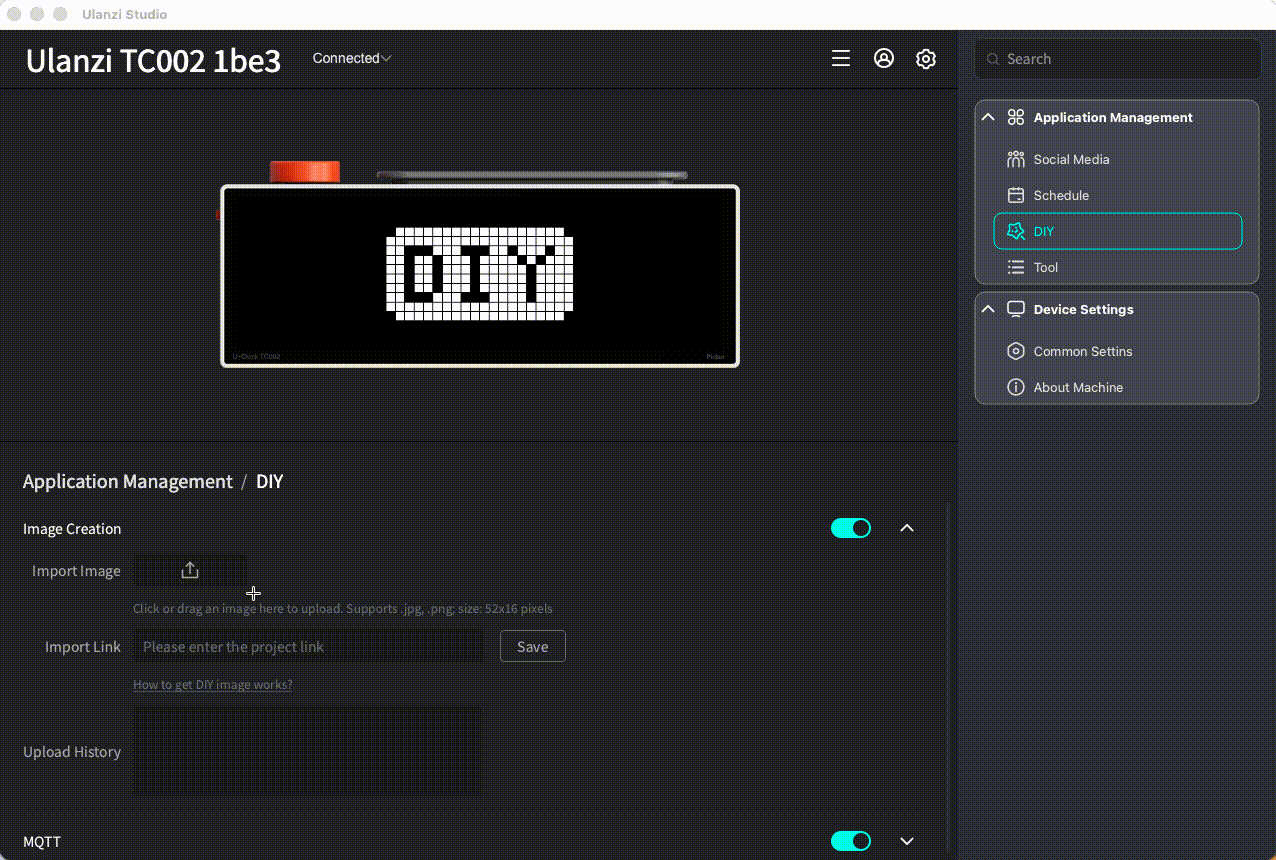Open the hamburger menu icon
The image size is (1276, 860).
841,59
